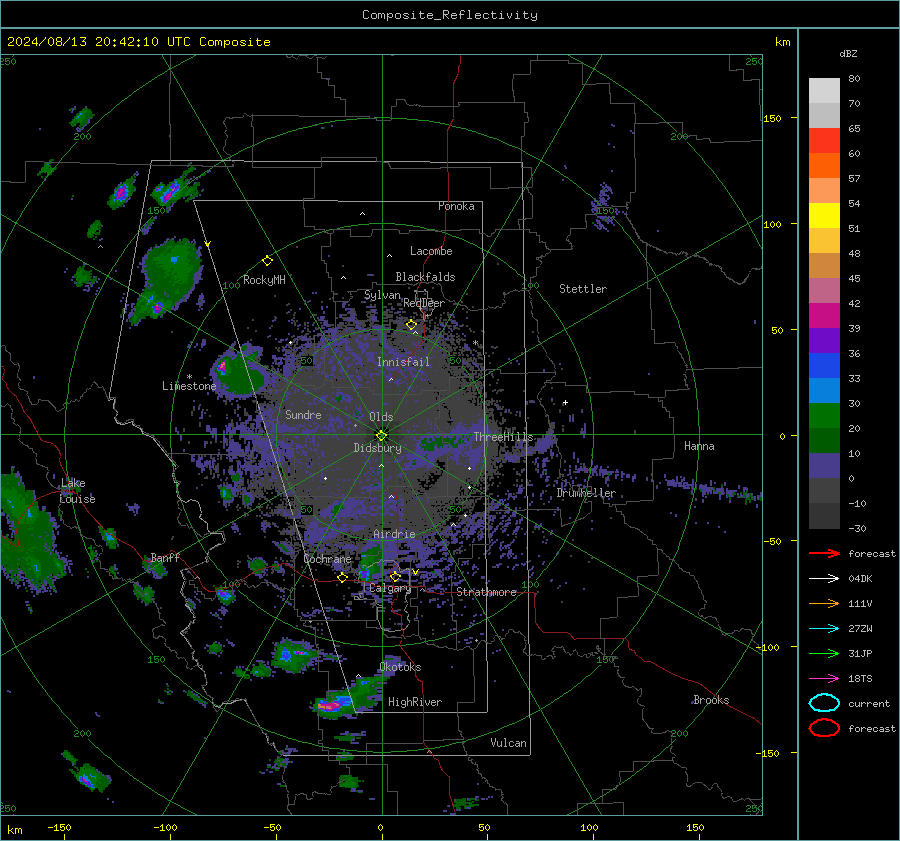Click the green 31JP arrow icon
Image resolution: width=900 pixels, height=841 pixels.
pos(824,653)
